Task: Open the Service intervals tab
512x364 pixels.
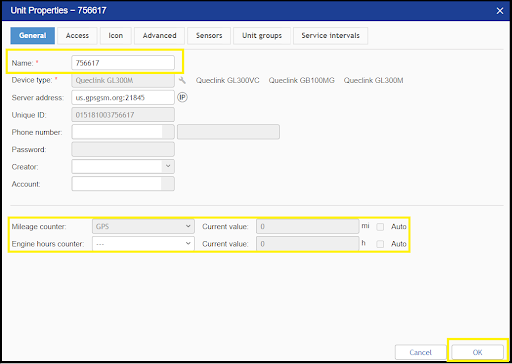Action: (x=330, y=36)
